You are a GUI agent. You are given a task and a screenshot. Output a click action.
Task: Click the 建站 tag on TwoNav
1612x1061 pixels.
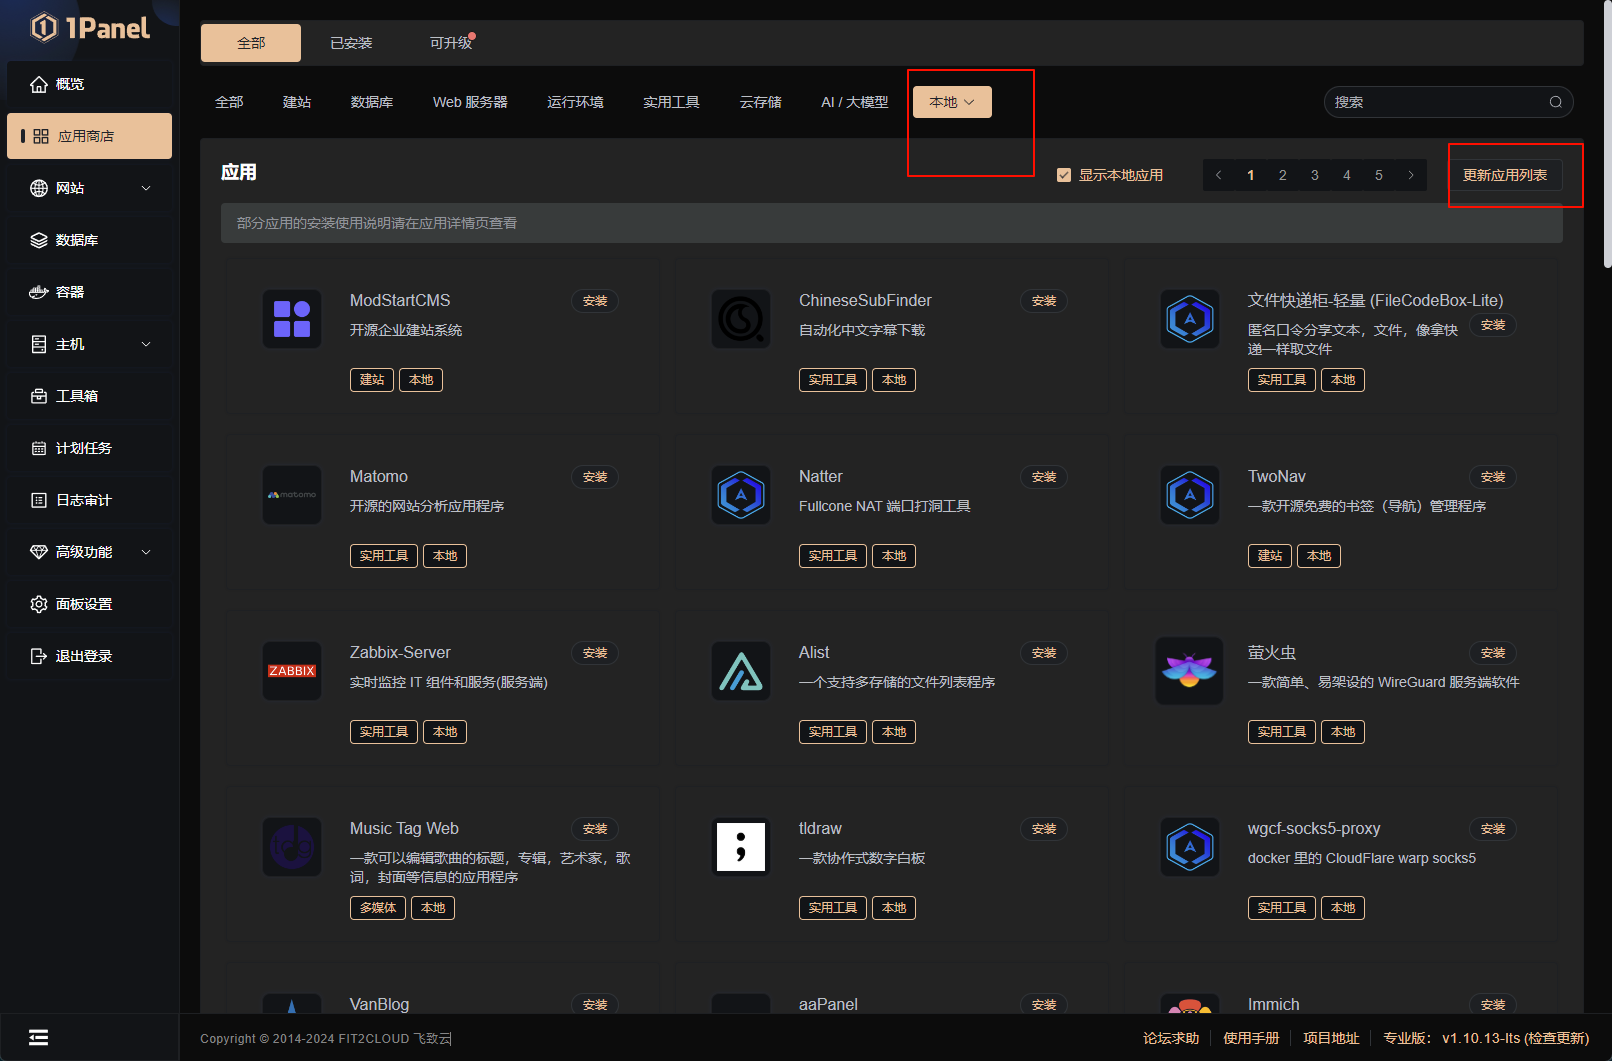(1270, 556)
